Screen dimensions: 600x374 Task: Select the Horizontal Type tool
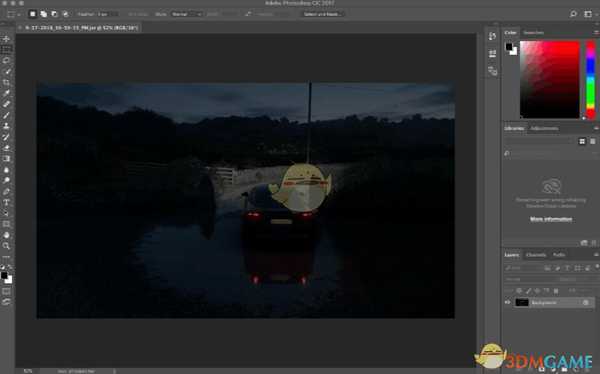point(7,202)
